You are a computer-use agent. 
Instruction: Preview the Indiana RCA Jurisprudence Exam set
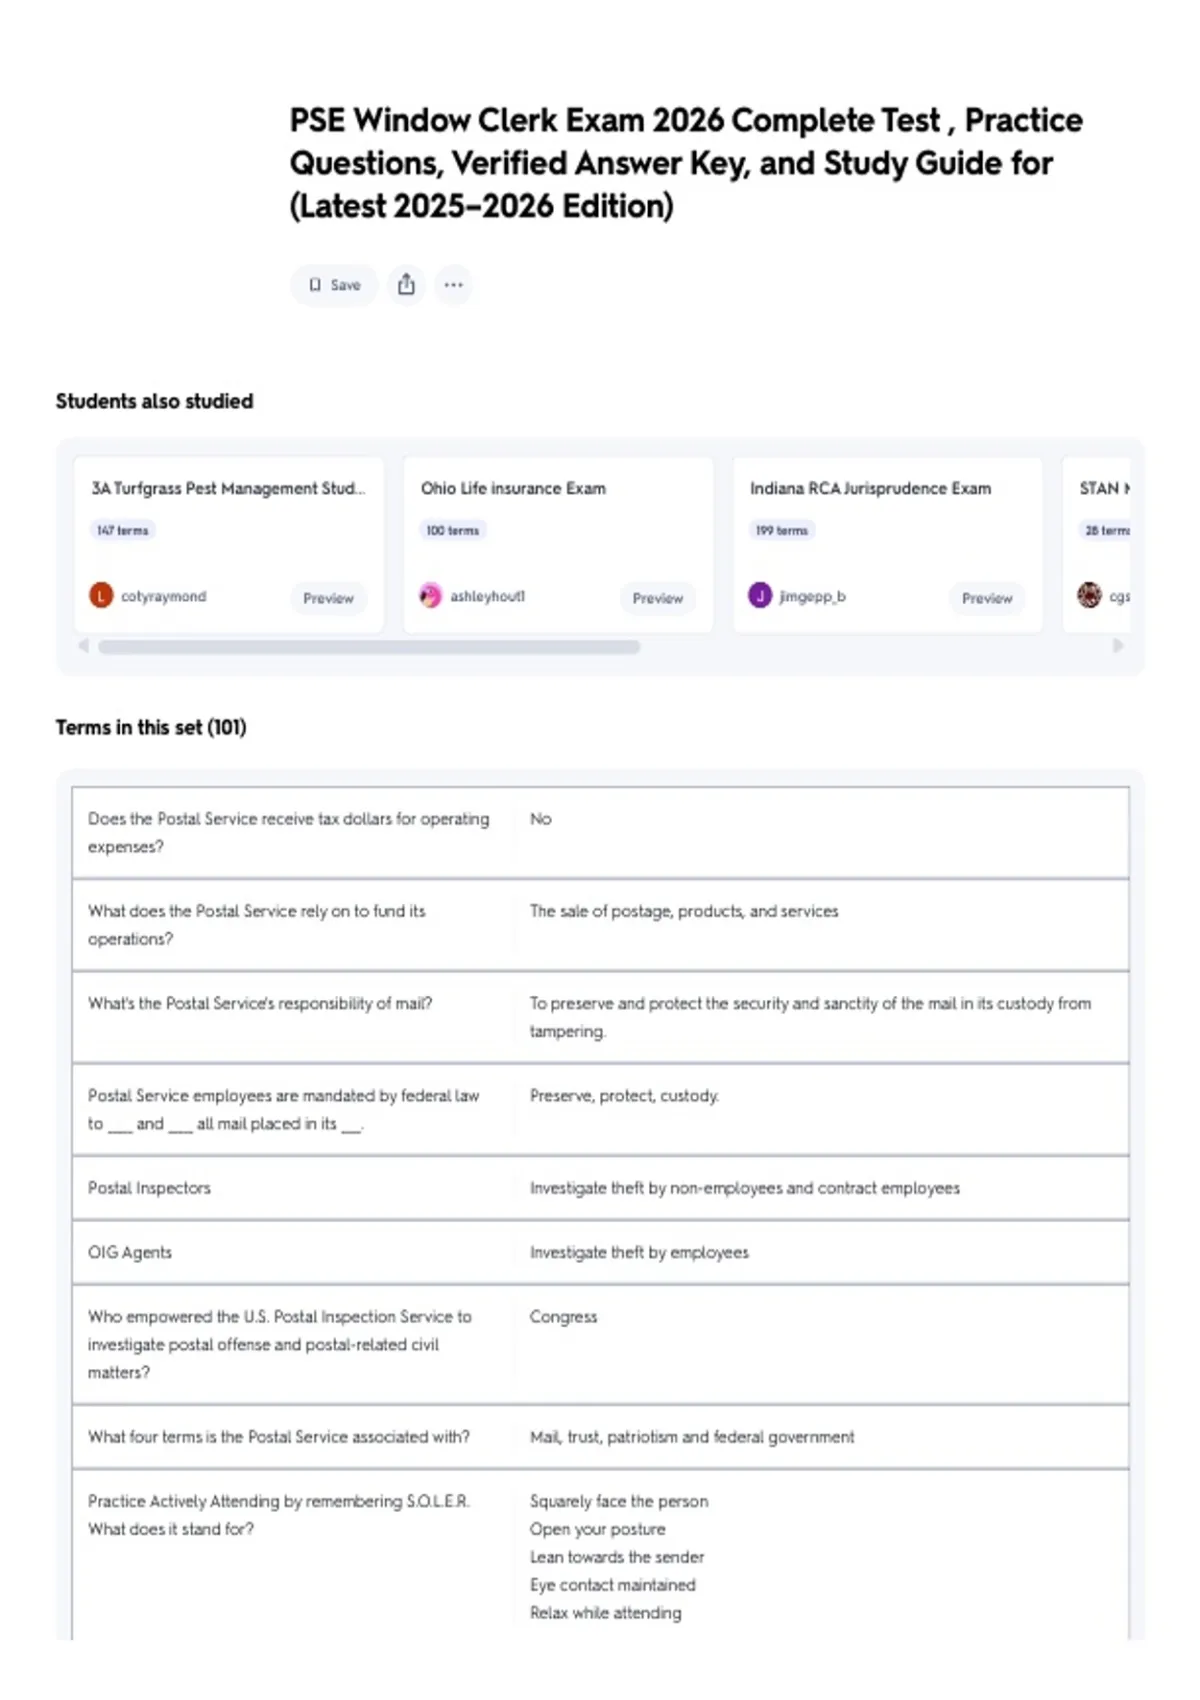coord(987,598)
